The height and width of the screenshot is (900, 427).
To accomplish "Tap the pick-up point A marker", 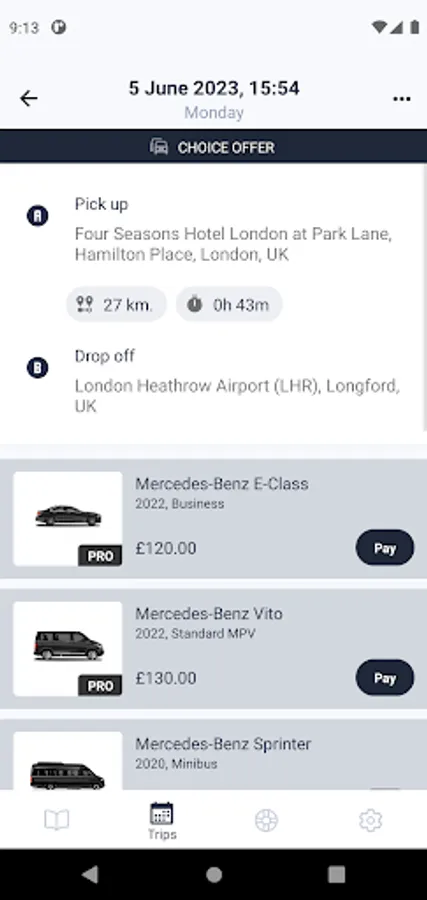I will (x=37, y=216).
